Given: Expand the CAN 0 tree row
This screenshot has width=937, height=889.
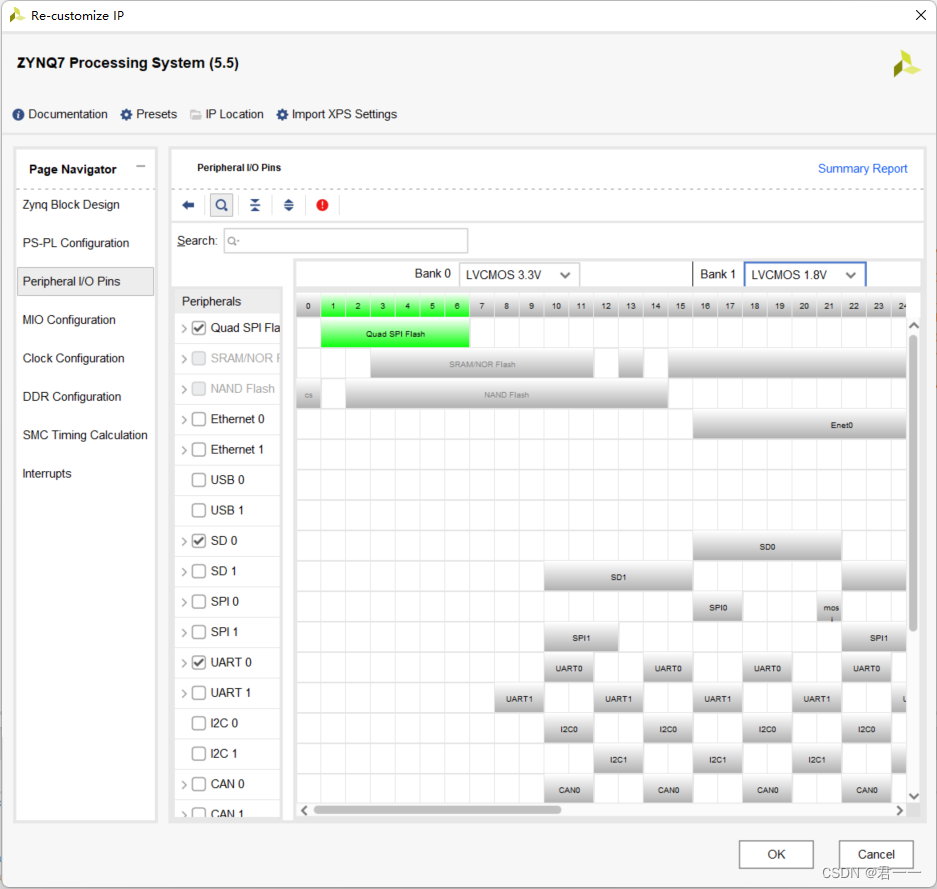Looking at the screenshot, I should [x=184, y=784].
